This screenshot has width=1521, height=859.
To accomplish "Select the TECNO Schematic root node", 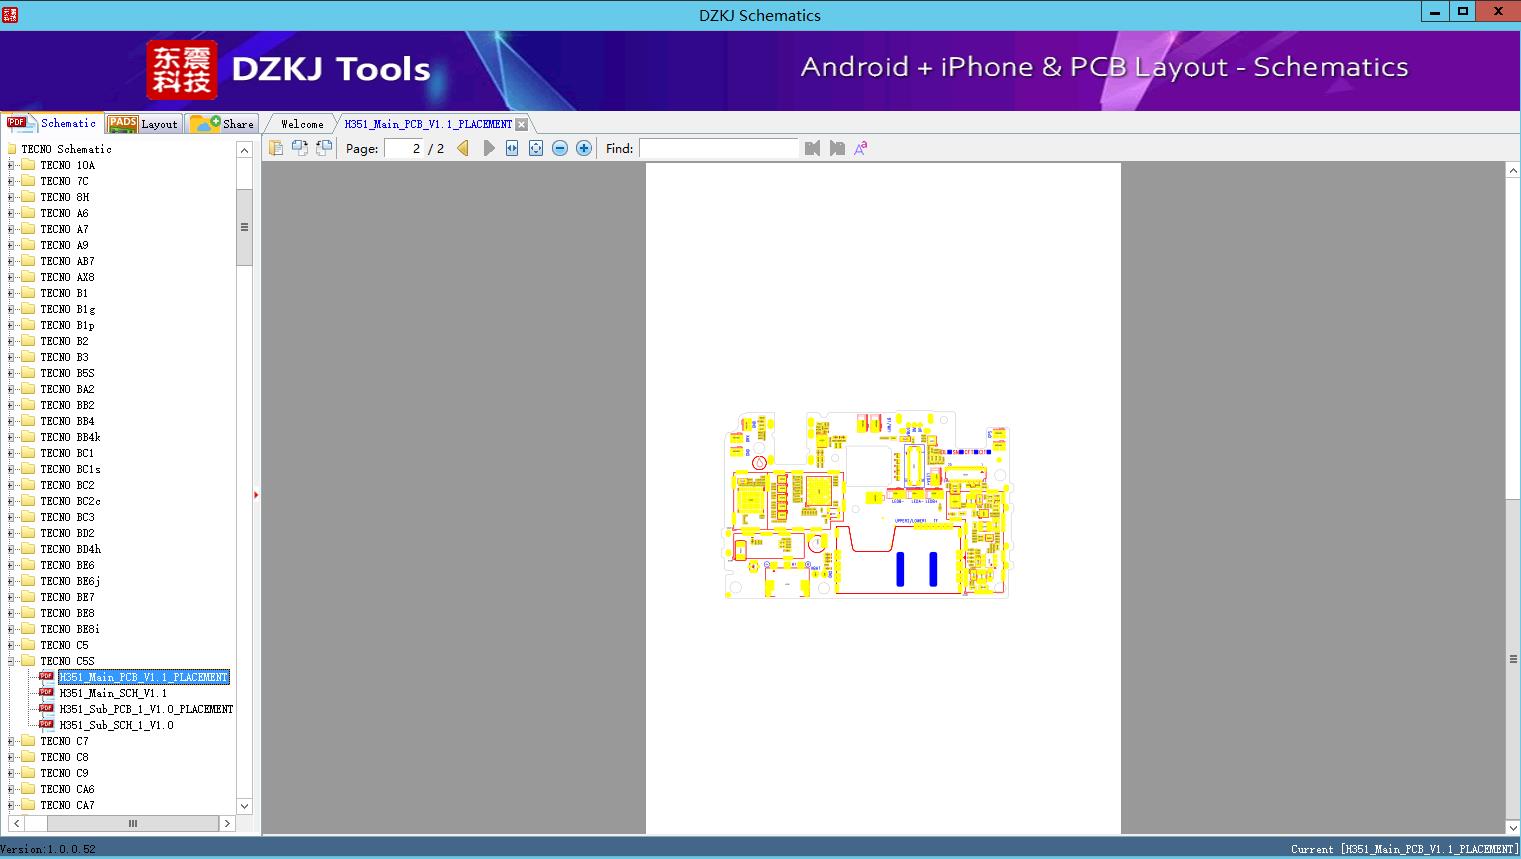I will 66,149.
